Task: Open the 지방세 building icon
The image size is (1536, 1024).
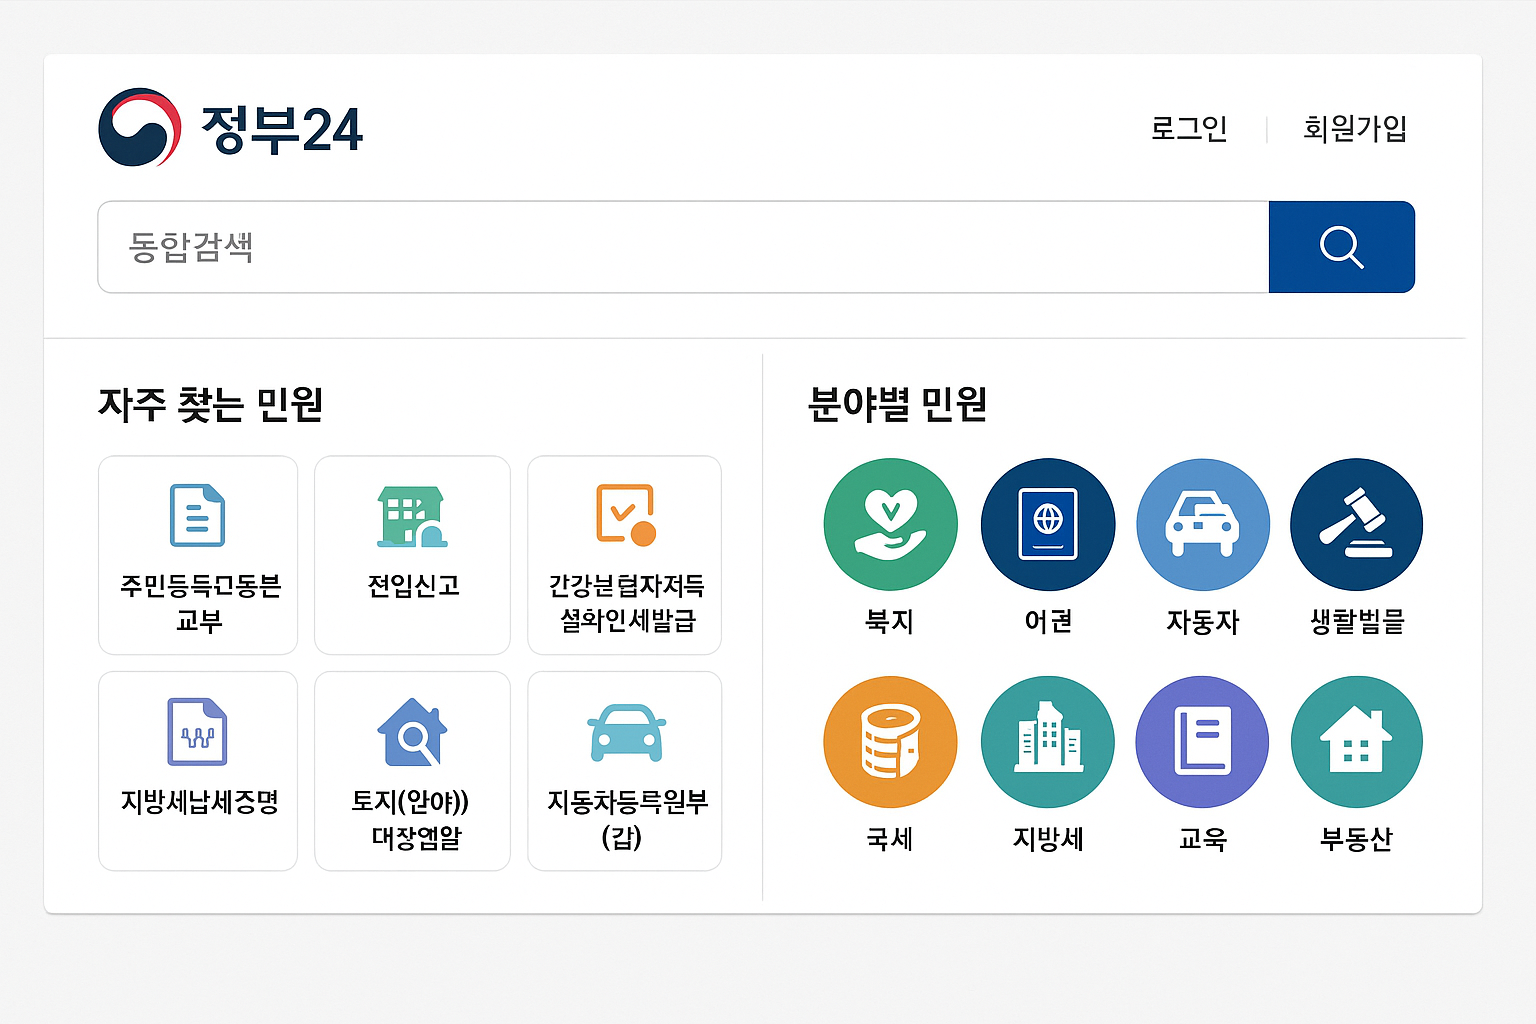Action: tap(1047, 741)
